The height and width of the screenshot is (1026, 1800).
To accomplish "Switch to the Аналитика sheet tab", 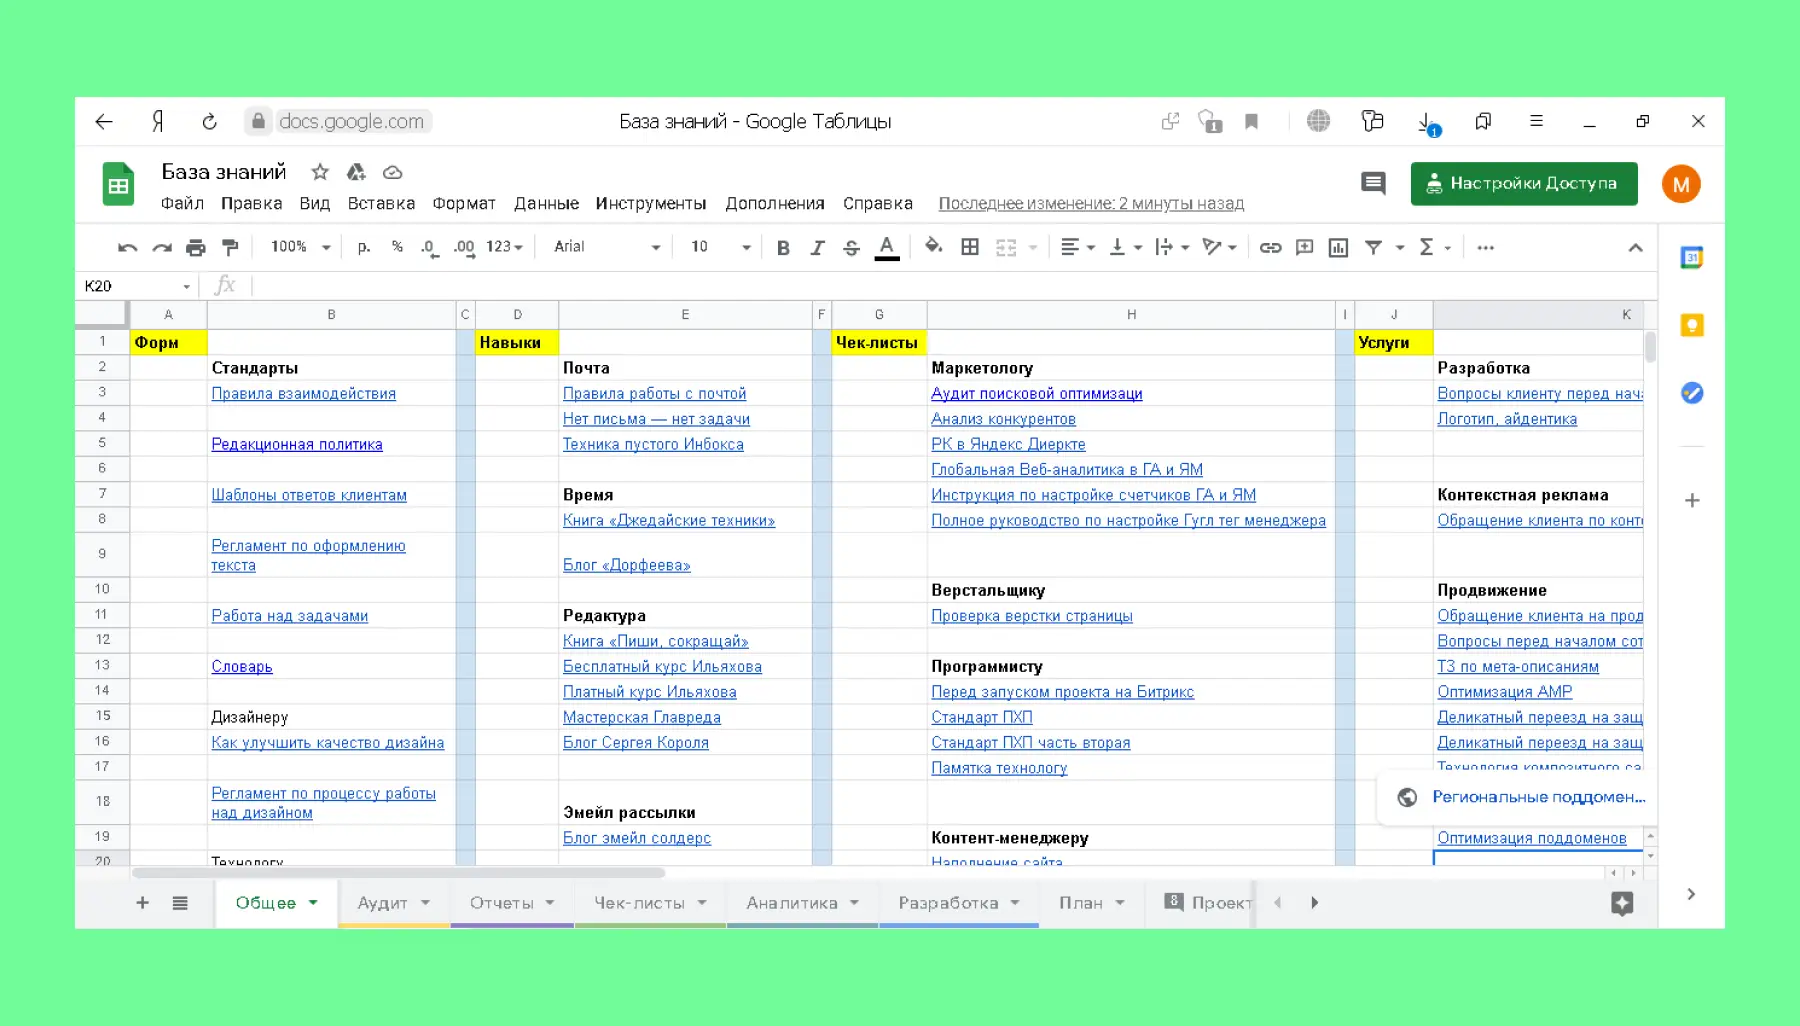I will [x=791, y=903].
